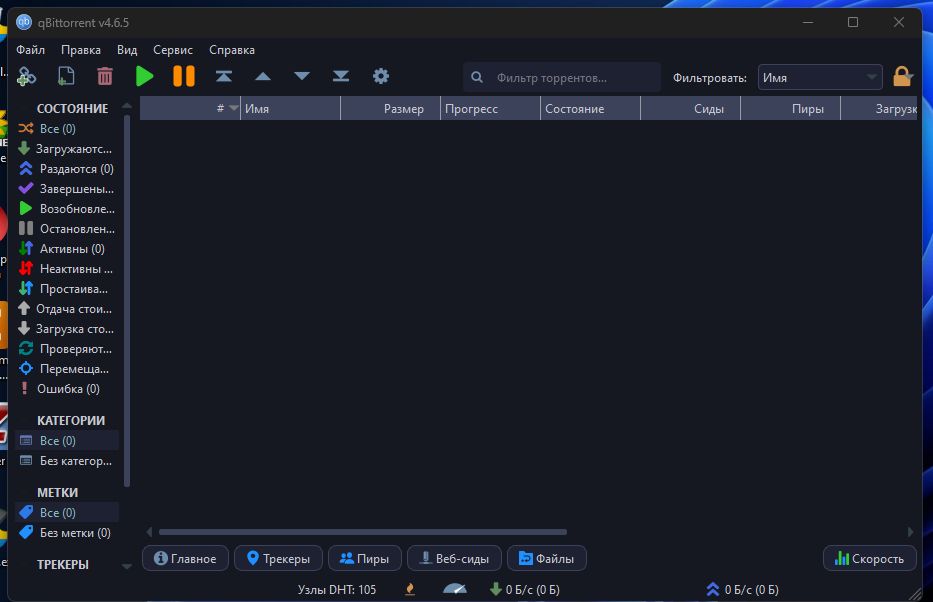Sort by the Имя column header
The height and width of the screenshot is (602, 933).
pyautogui.click(x=290, y=108)
